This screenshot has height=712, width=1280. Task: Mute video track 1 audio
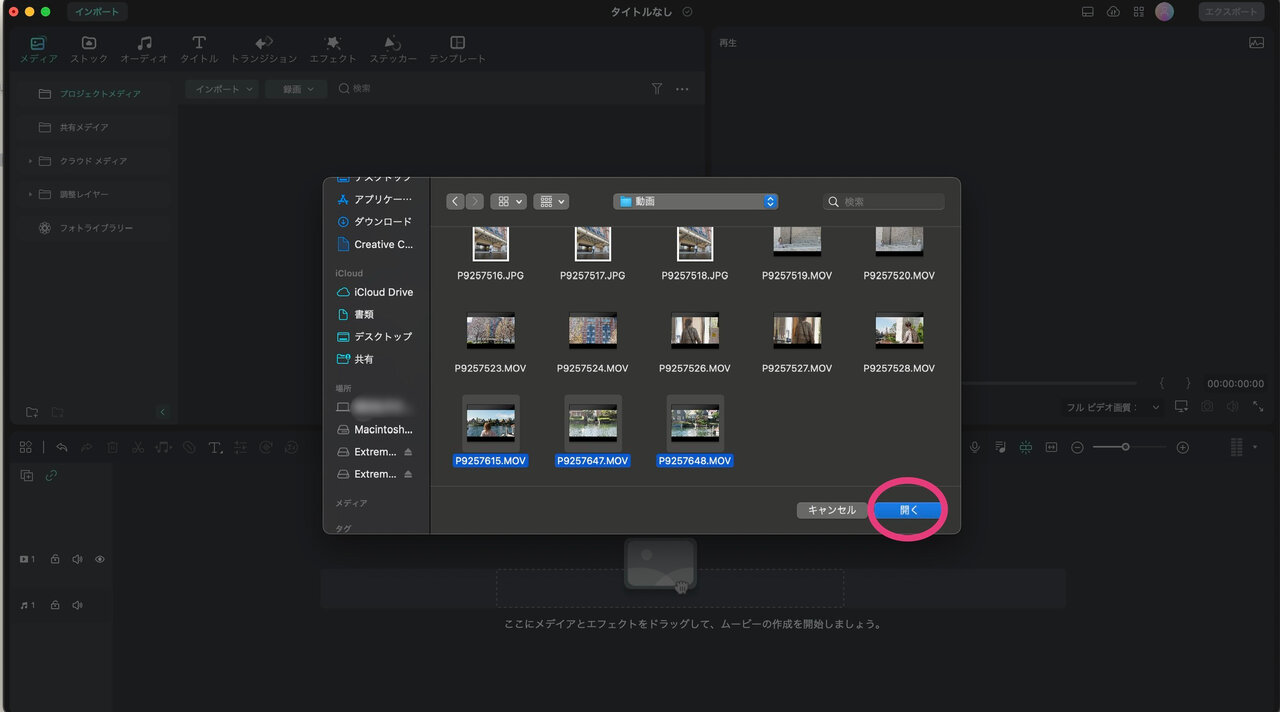77,560
